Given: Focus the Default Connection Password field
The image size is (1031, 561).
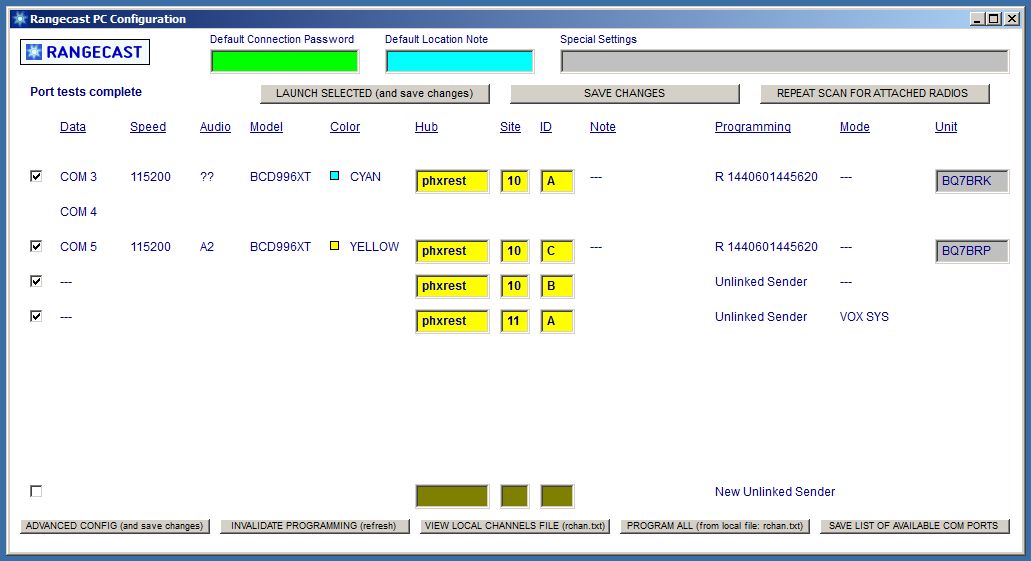Looking at the screenshot, I should [284, 62].
